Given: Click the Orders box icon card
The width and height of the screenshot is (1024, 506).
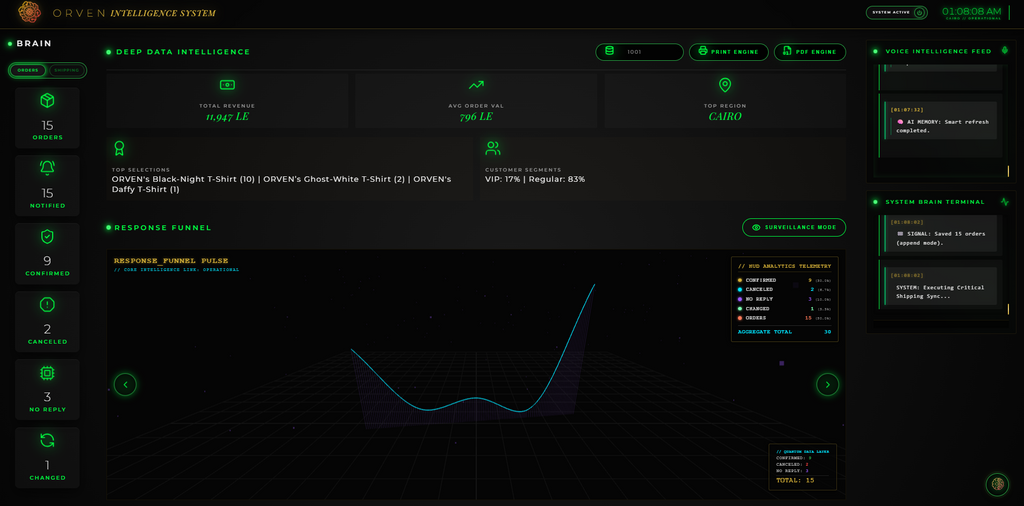Looking at the screenshot, I should click(x=47, y=118).
